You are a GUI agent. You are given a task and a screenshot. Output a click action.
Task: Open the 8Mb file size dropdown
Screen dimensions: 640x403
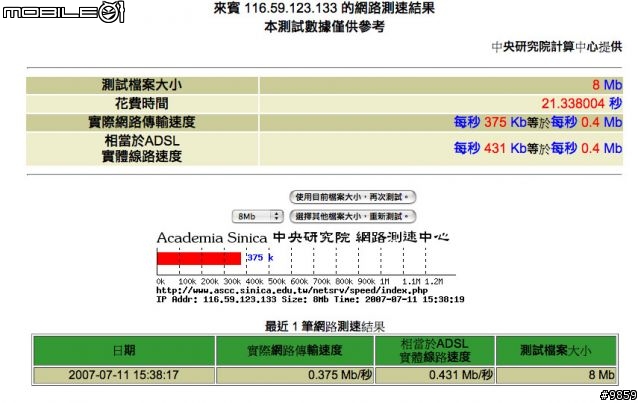[258, 216]
